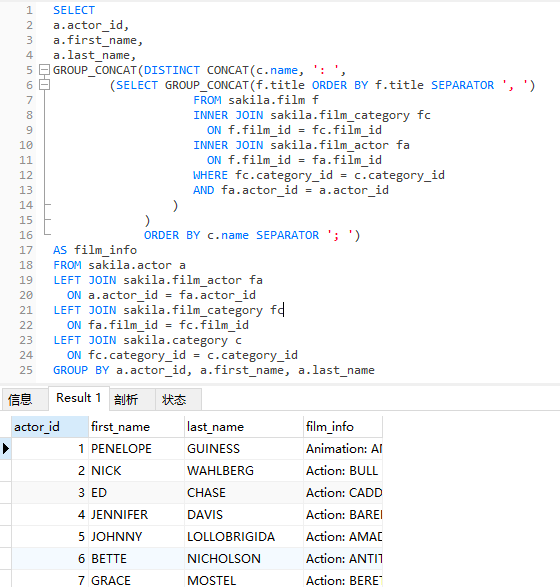Sort by the actor_id column header
This screenshot has height=587, width=560.
50,427
